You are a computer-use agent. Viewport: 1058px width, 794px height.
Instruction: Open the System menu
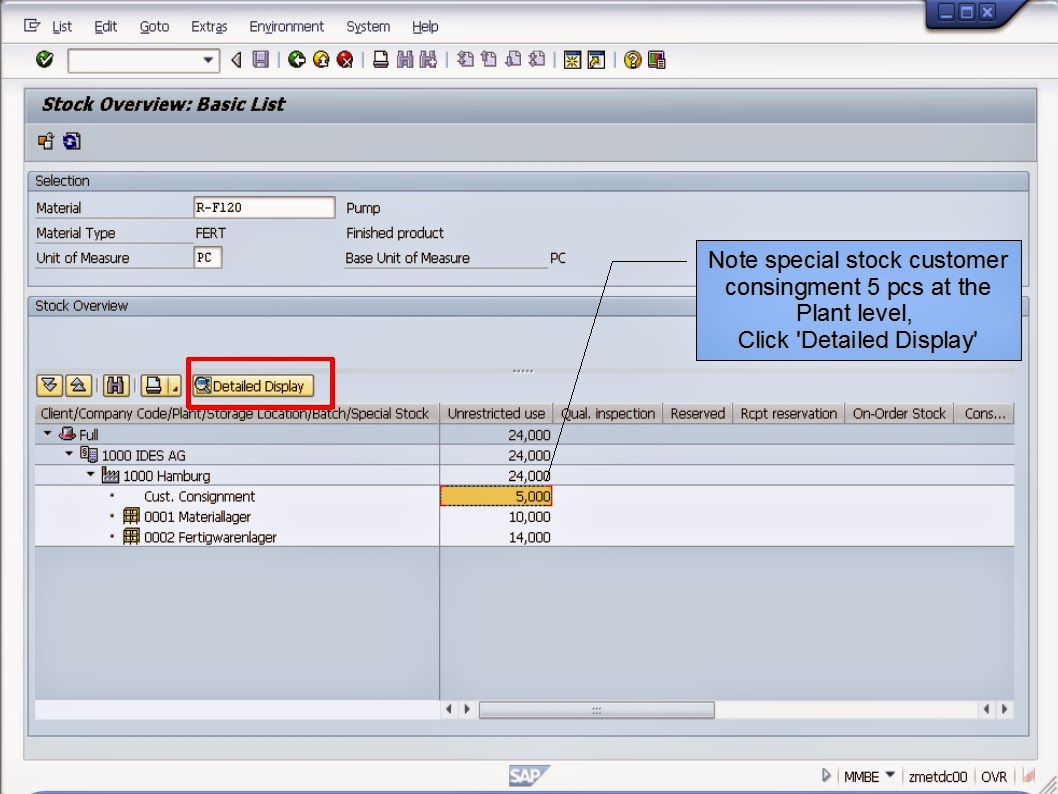(368, 26)
